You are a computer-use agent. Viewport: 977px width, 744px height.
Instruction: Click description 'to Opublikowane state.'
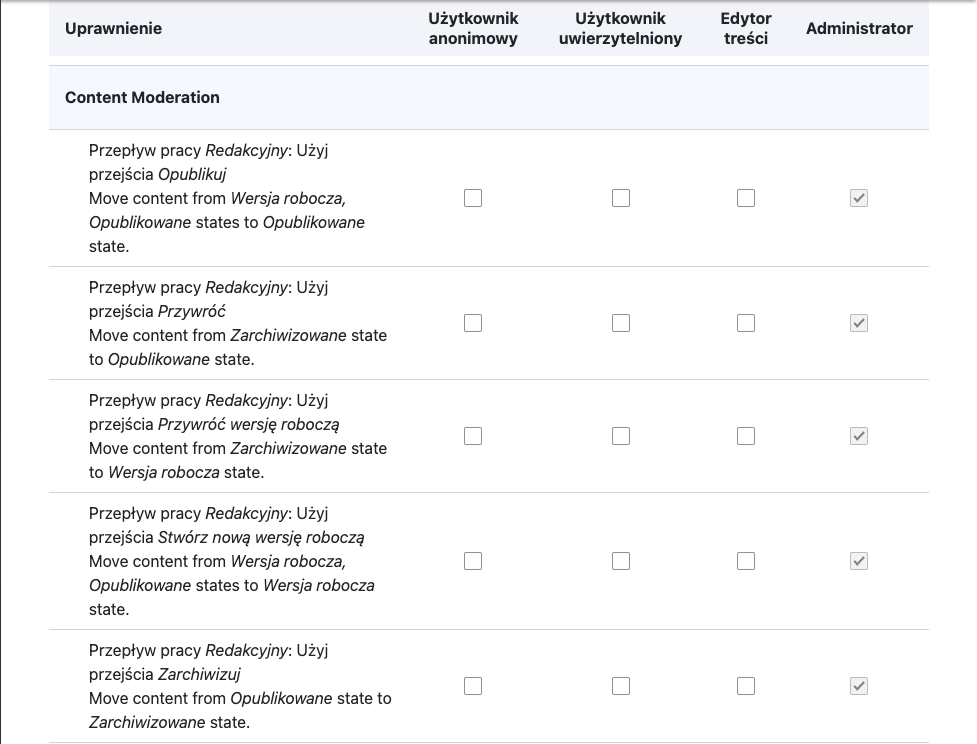coord(171,360)
